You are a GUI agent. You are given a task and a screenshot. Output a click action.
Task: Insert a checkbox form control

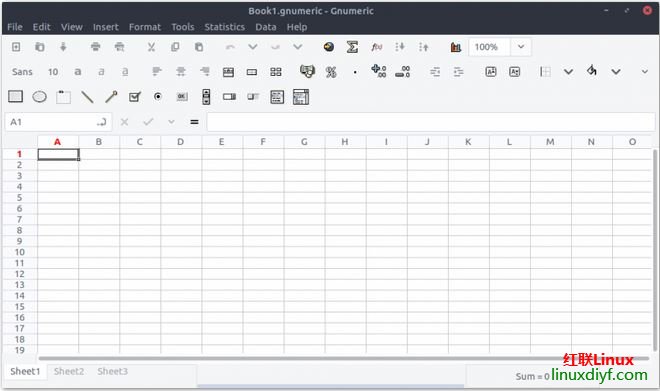[x=134, y=97]
